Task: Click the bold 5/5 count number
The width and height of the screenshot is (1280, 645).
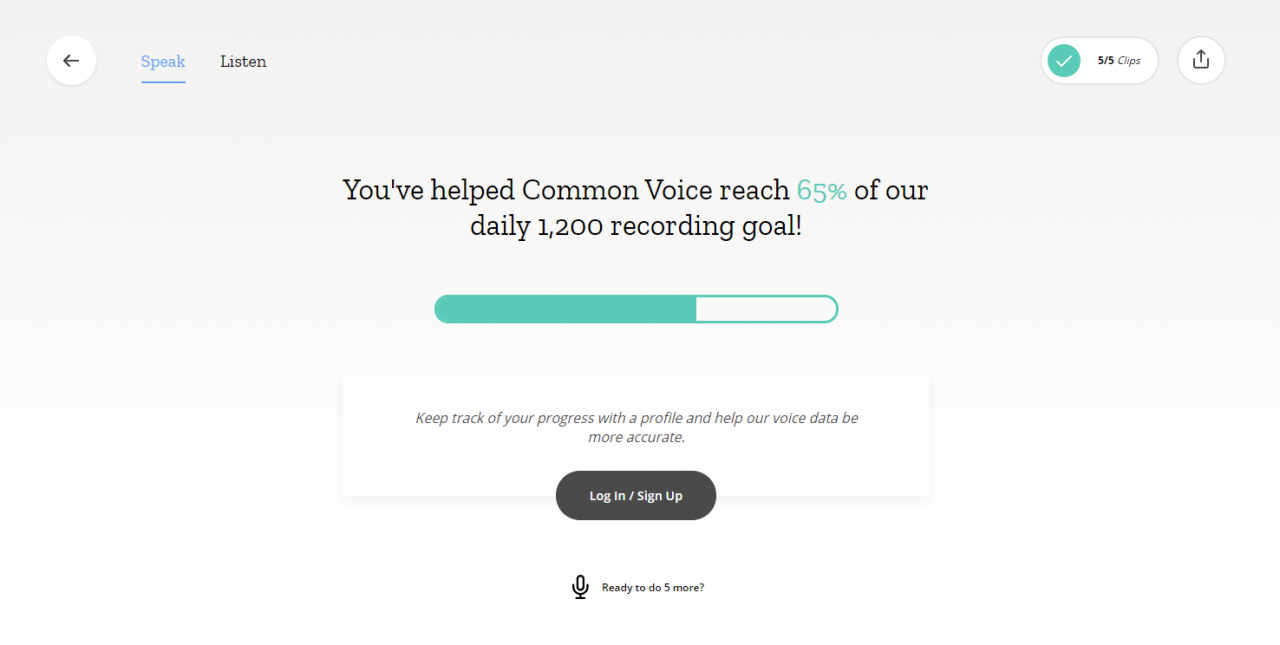Action: tap(1106, 61)
